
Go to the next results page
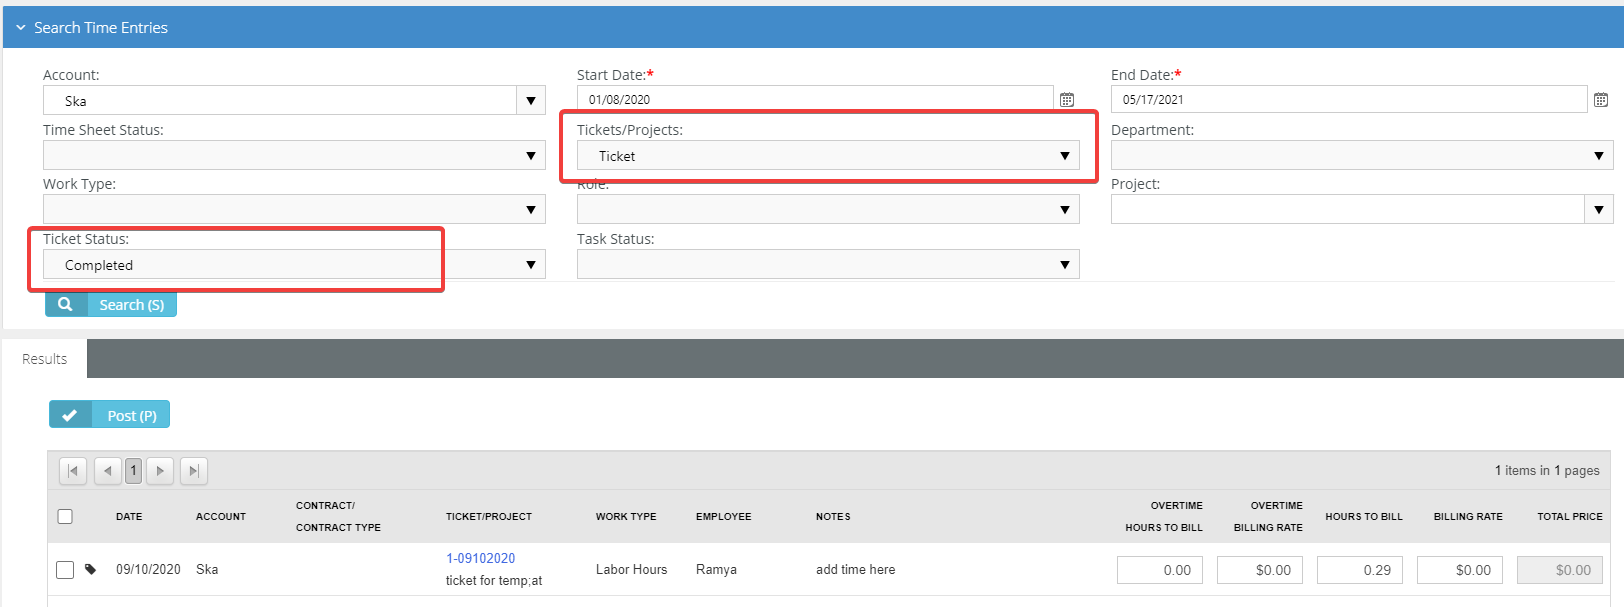[160, 471]
